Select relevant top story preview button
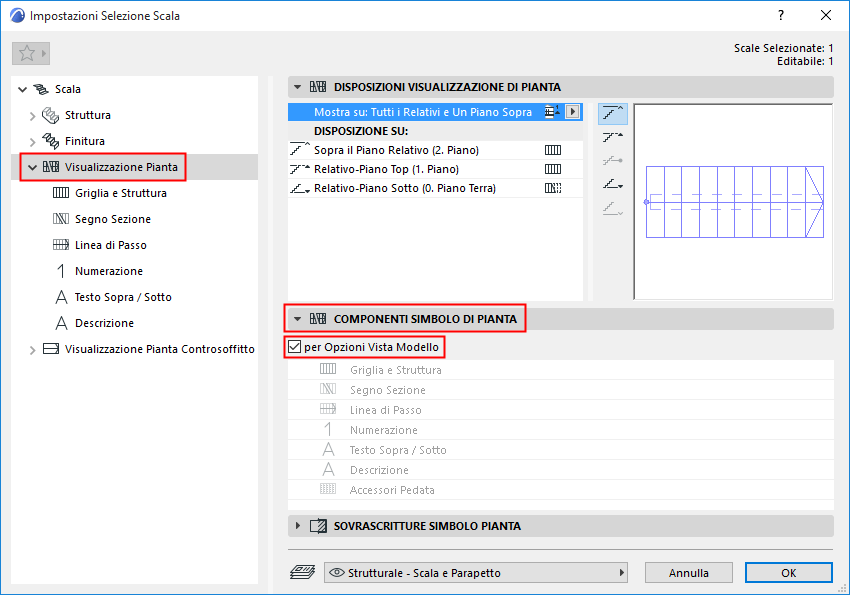The width and height of the screenshot is (850, 595). (613, 137)
